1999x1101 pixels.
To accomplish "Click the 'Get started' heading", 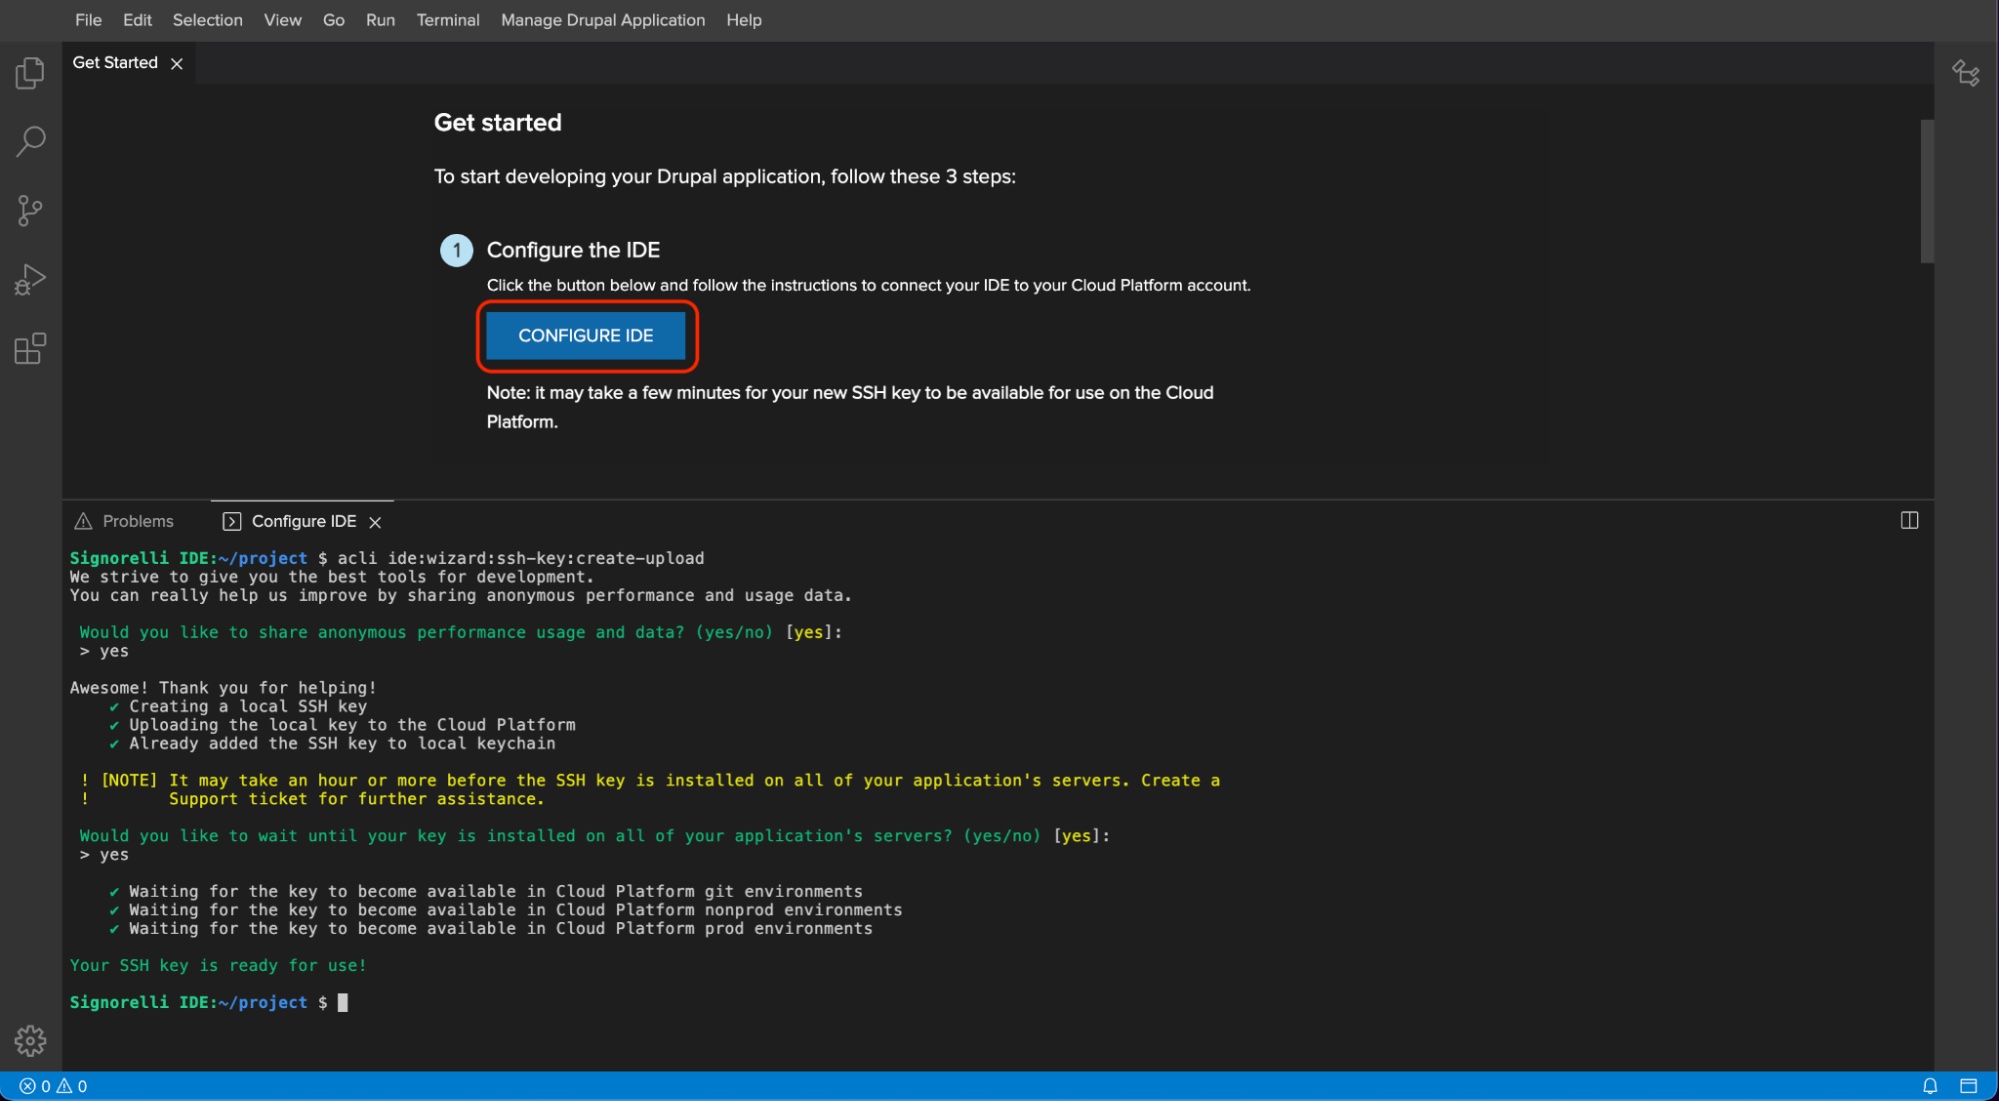I will point(497,122).
